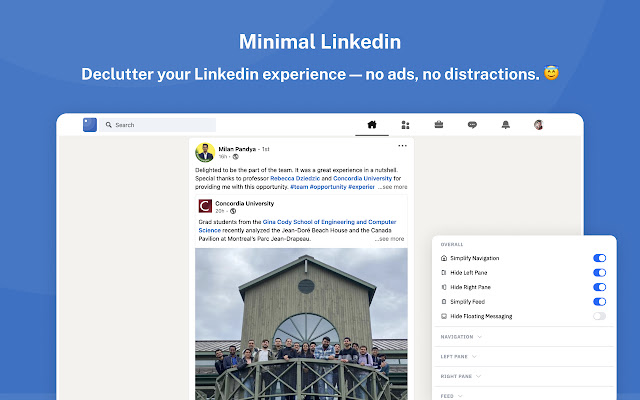
Task: Toggle the Simplify Feed switch
Action: pyautogui.click(x=600, y=302)
